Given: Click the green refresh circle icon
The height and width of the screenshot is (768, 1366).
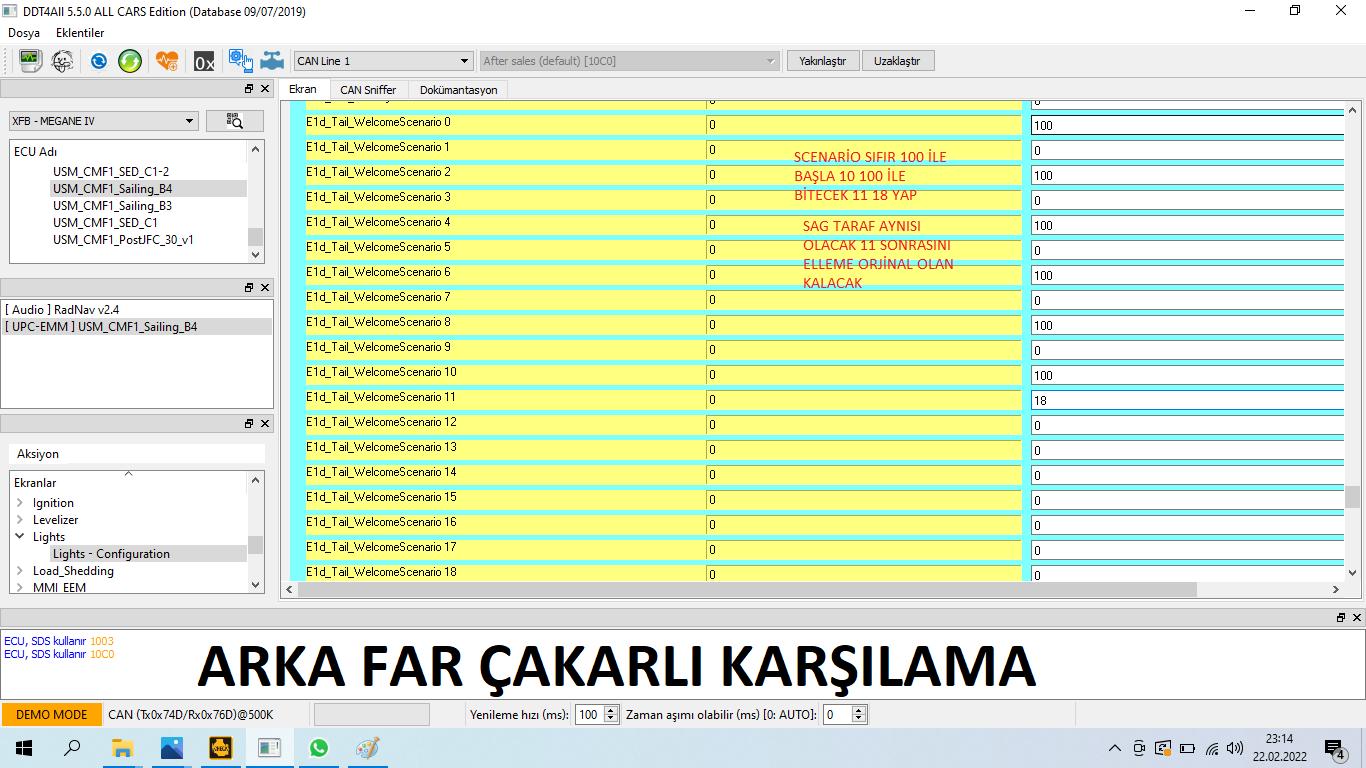Looking at the screenshot, I should coord(130,61).
